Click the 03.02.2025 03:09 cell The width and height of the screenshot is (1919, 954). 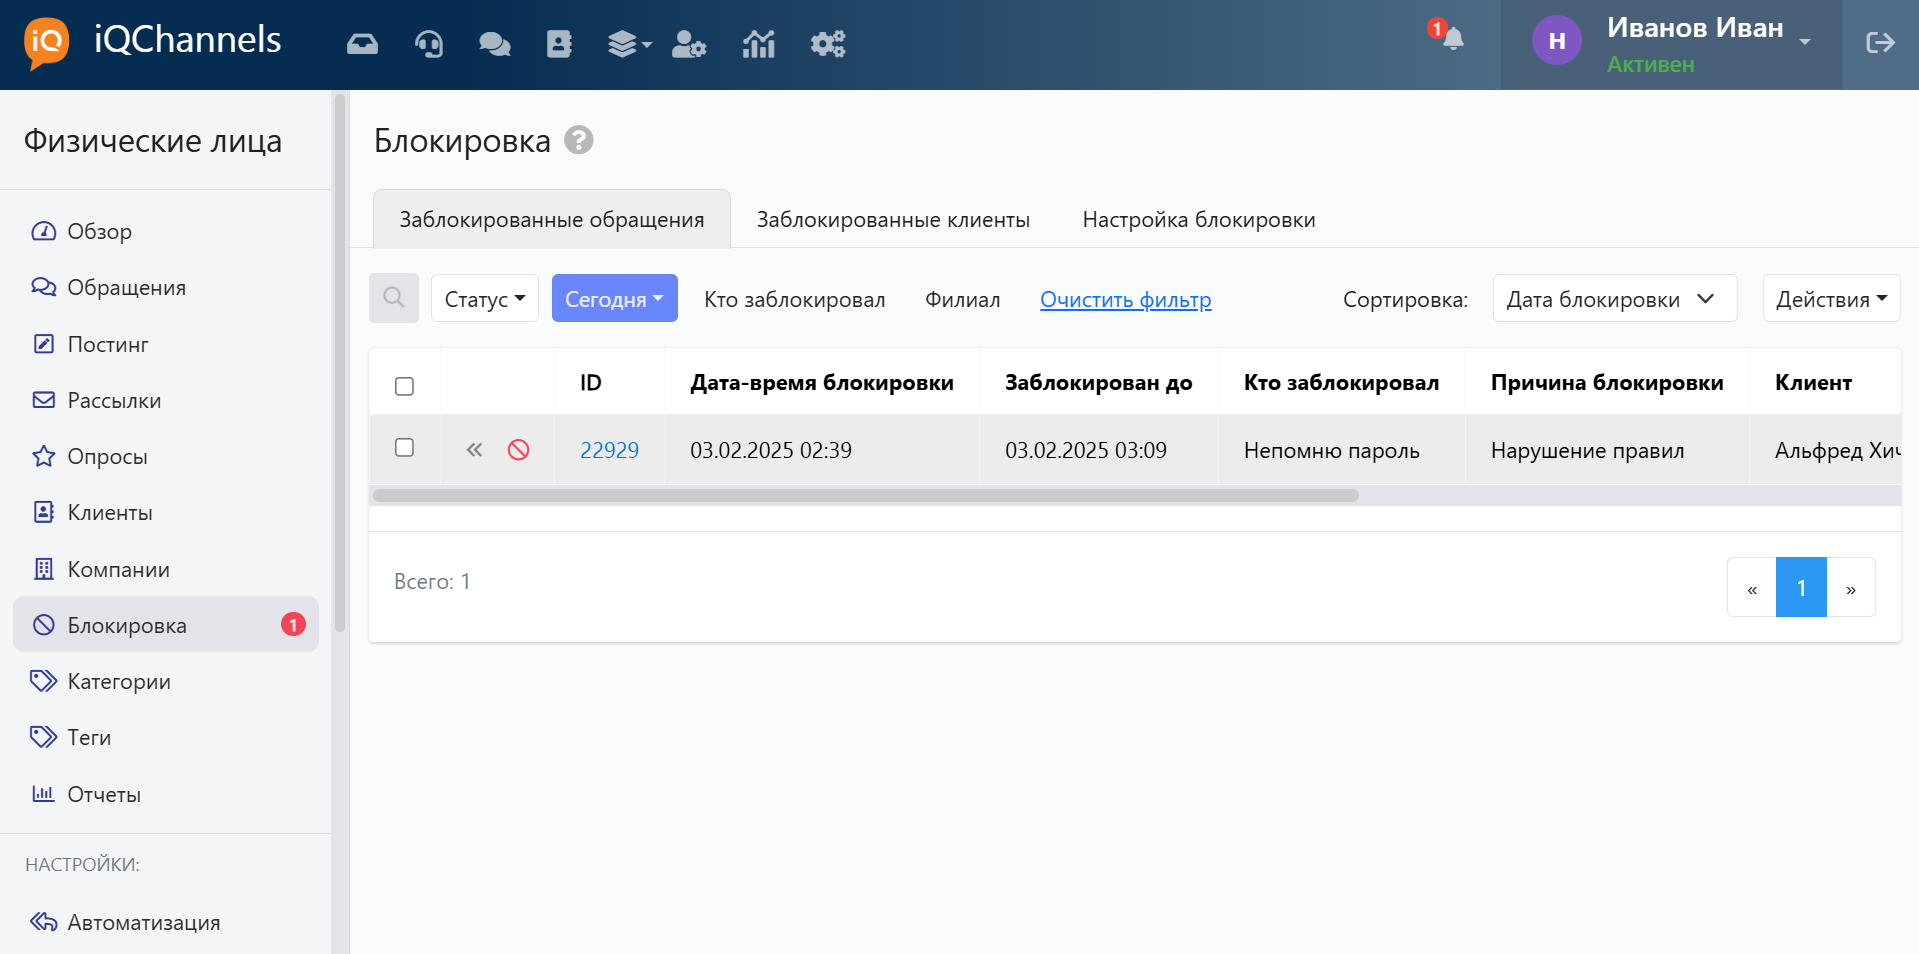tap(1098, 450)
